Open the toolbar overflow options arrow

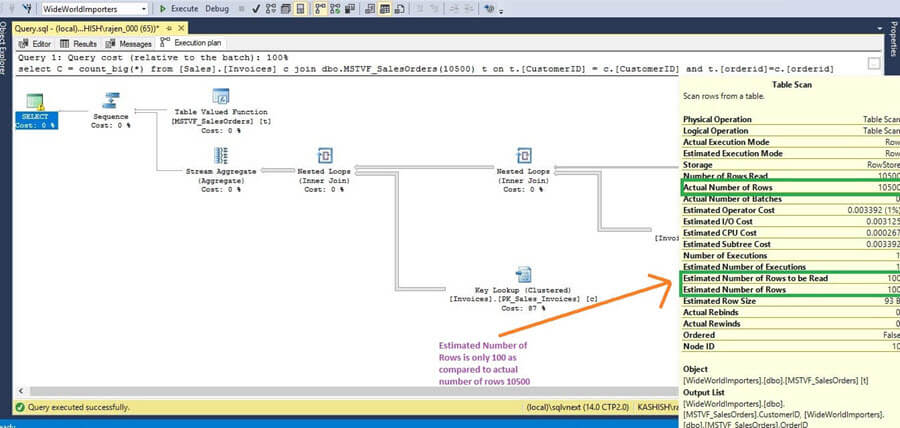pos(501,11)
